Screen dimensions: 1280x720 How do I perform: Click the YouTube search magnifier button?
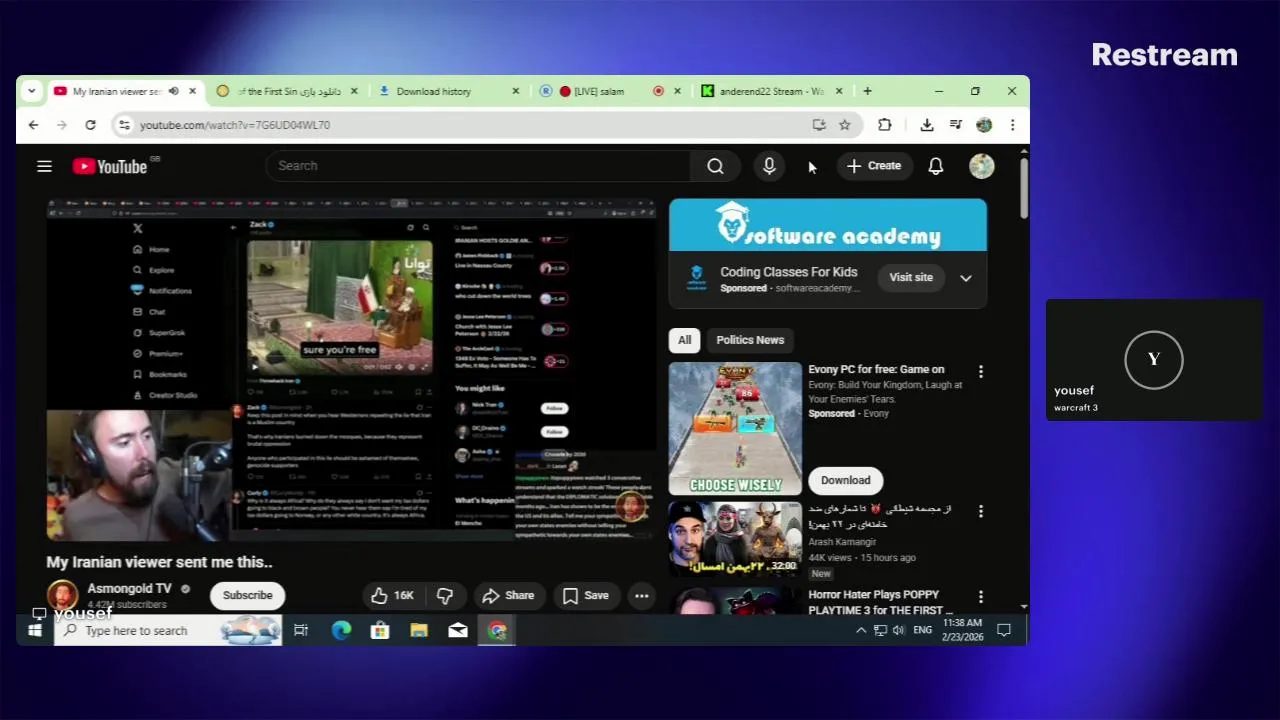coord(715,166)
